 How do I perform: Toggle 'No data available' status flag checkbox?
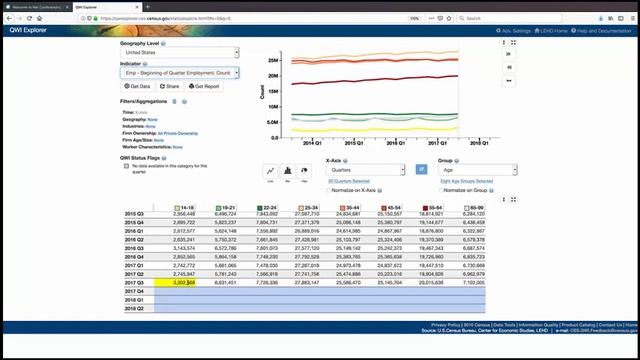coord(127,166)
